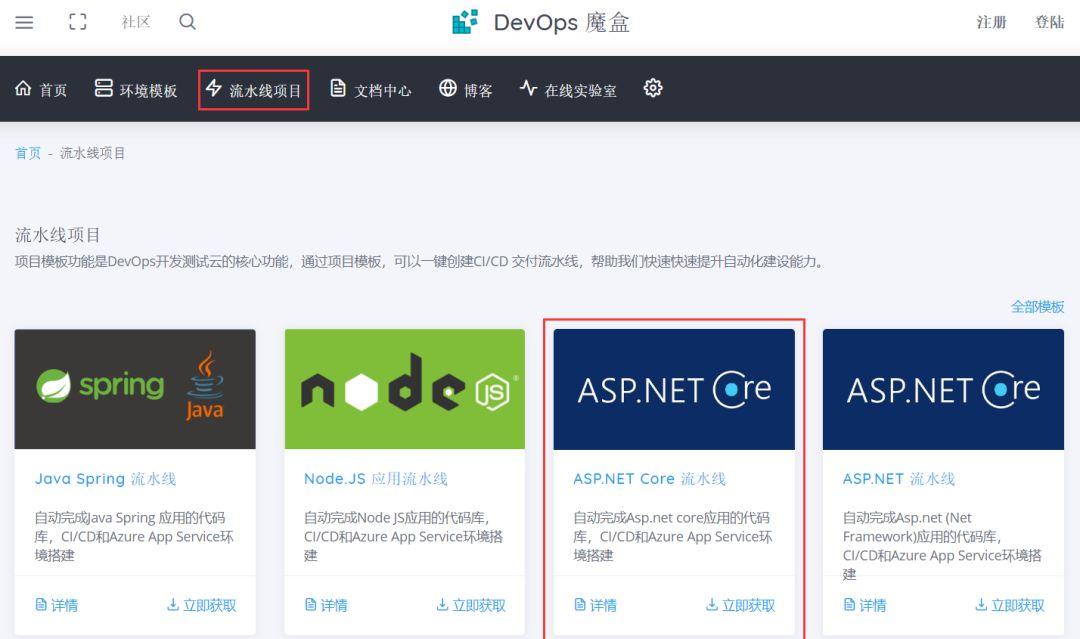This screenshot has height=639, width=1080.
Task: Click the 详情 document icon on ASP.NET 流水线 card
Action: coord(849,605)
